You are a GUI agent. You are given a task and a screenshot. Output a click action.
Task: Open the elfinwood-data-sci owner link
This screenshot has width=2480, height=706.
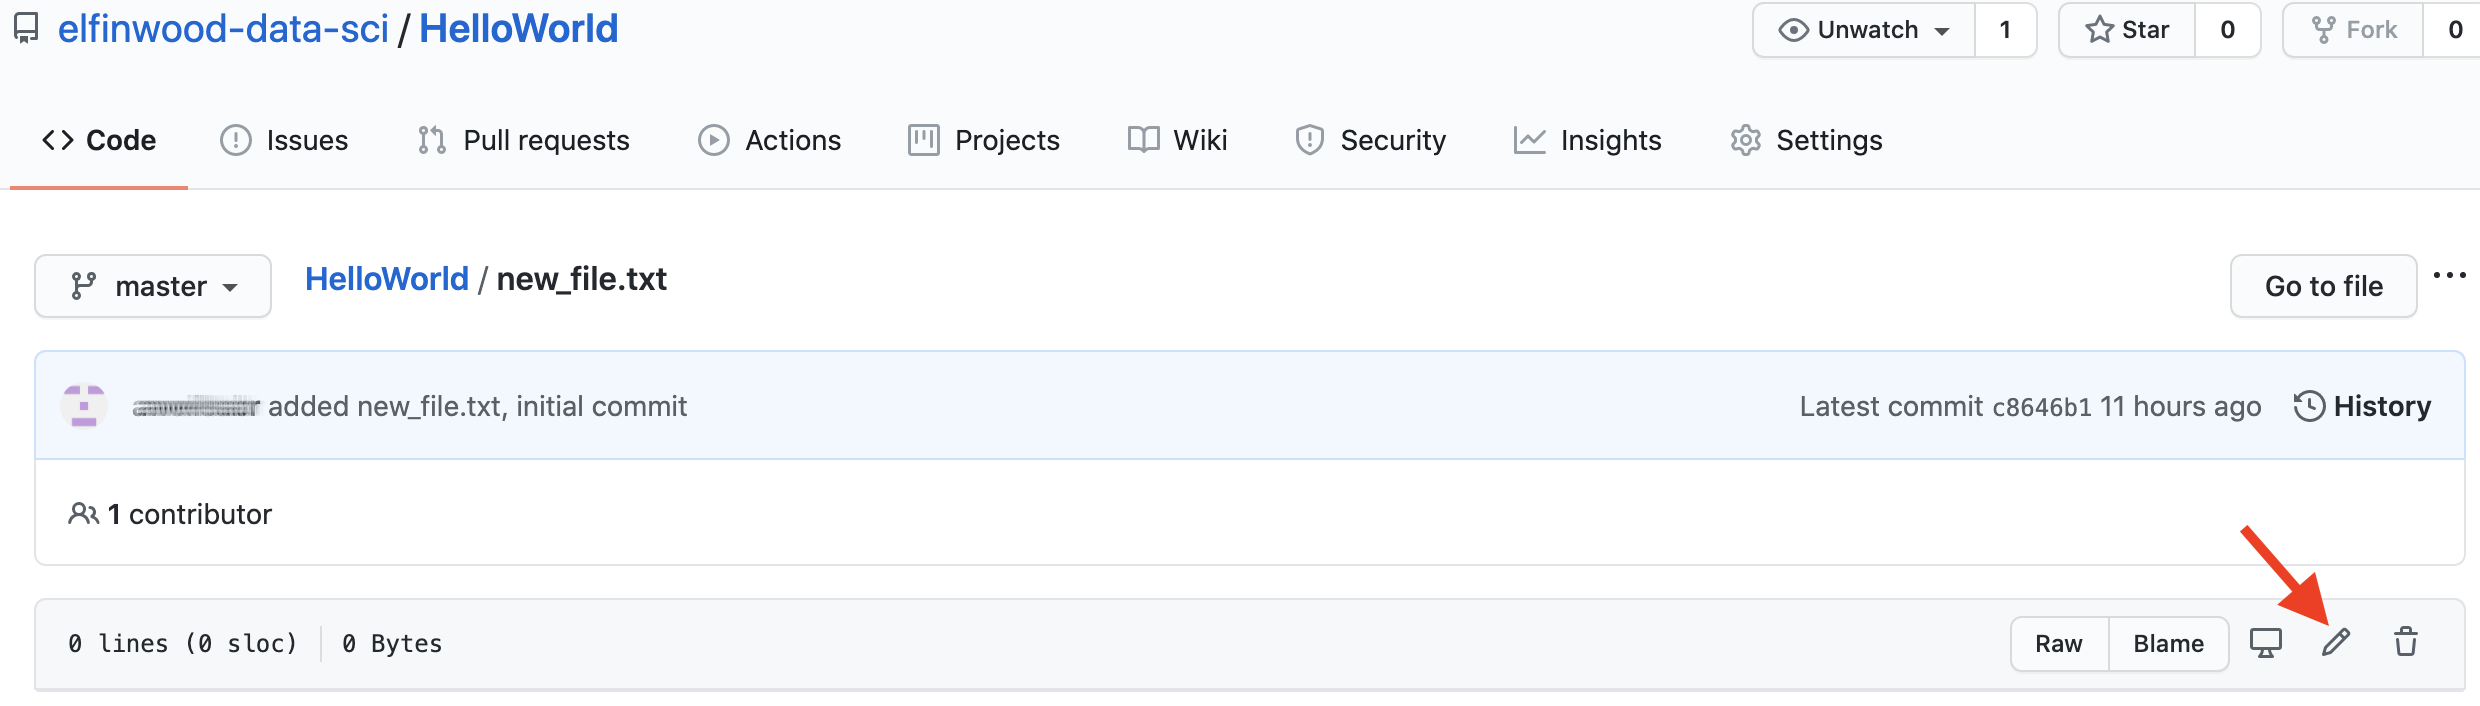click(x=223, y=29)
